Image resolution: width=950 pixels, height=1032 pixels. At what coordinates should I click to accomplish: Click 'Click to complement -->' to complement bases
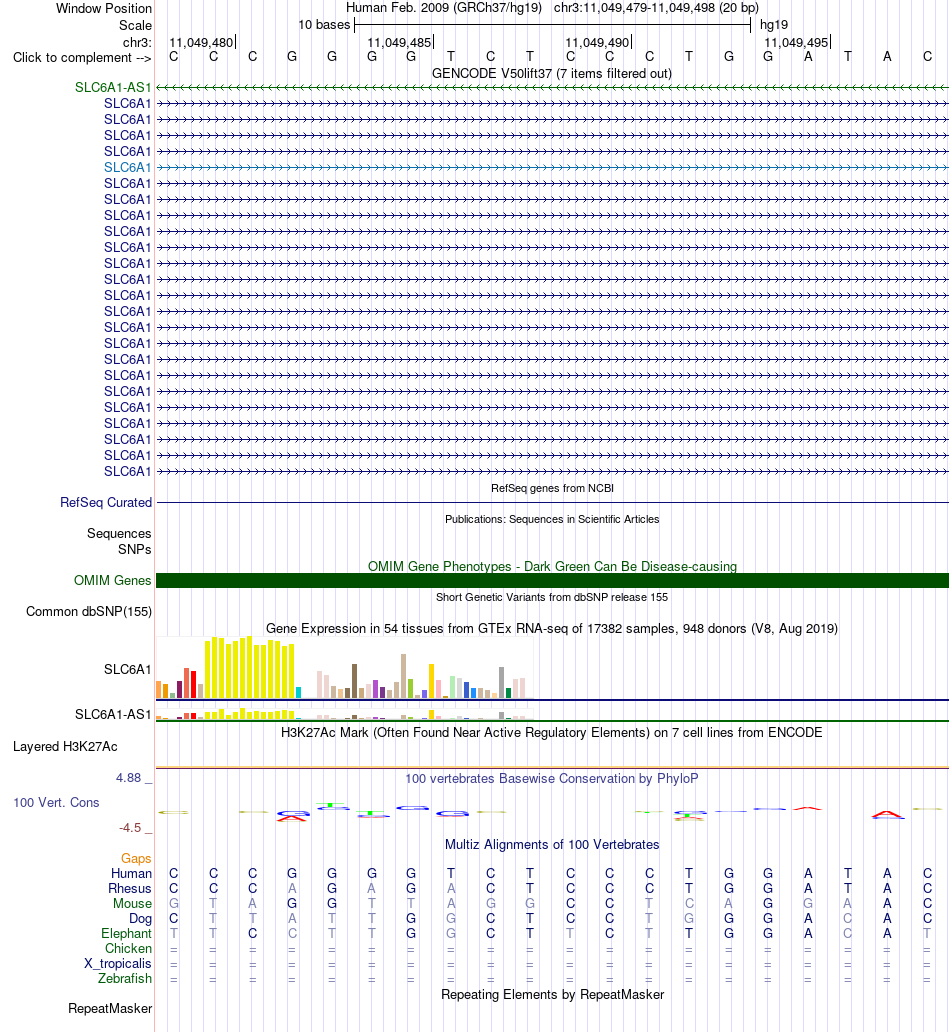82,58
